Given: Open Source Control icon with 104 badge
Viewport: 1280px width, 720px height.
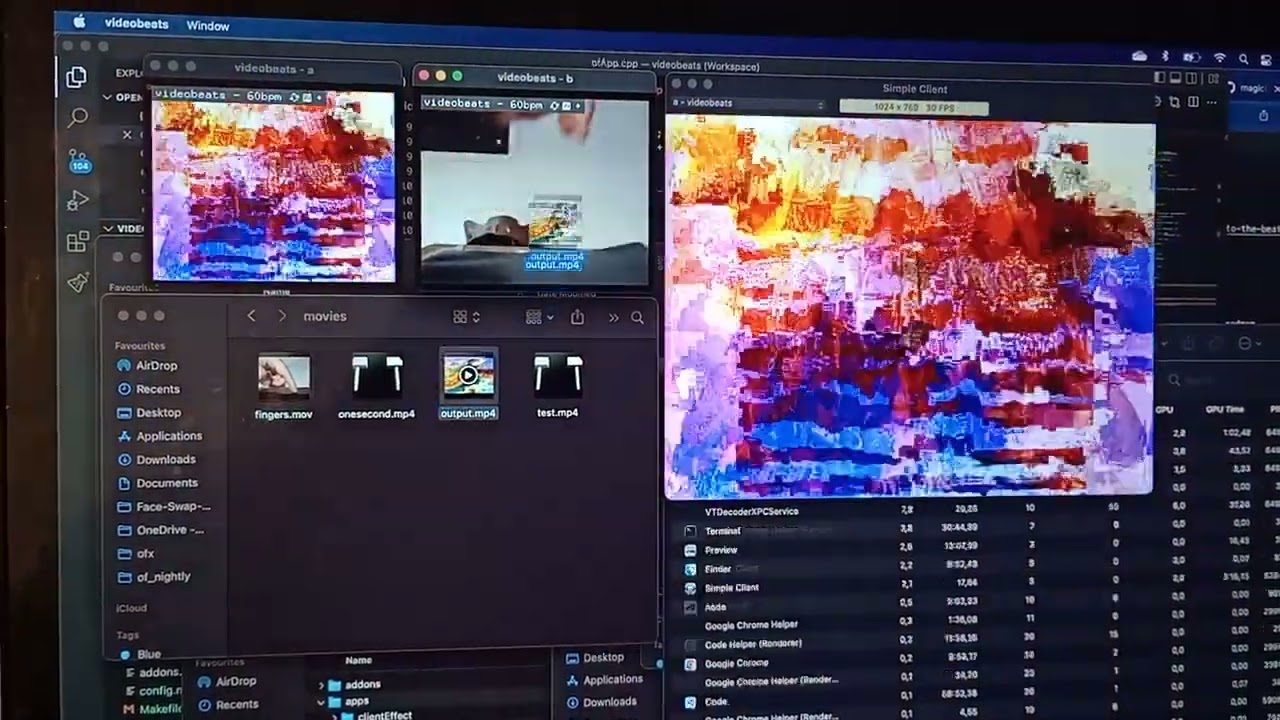Looking at the screenshot, I should [x=78, y=160].
